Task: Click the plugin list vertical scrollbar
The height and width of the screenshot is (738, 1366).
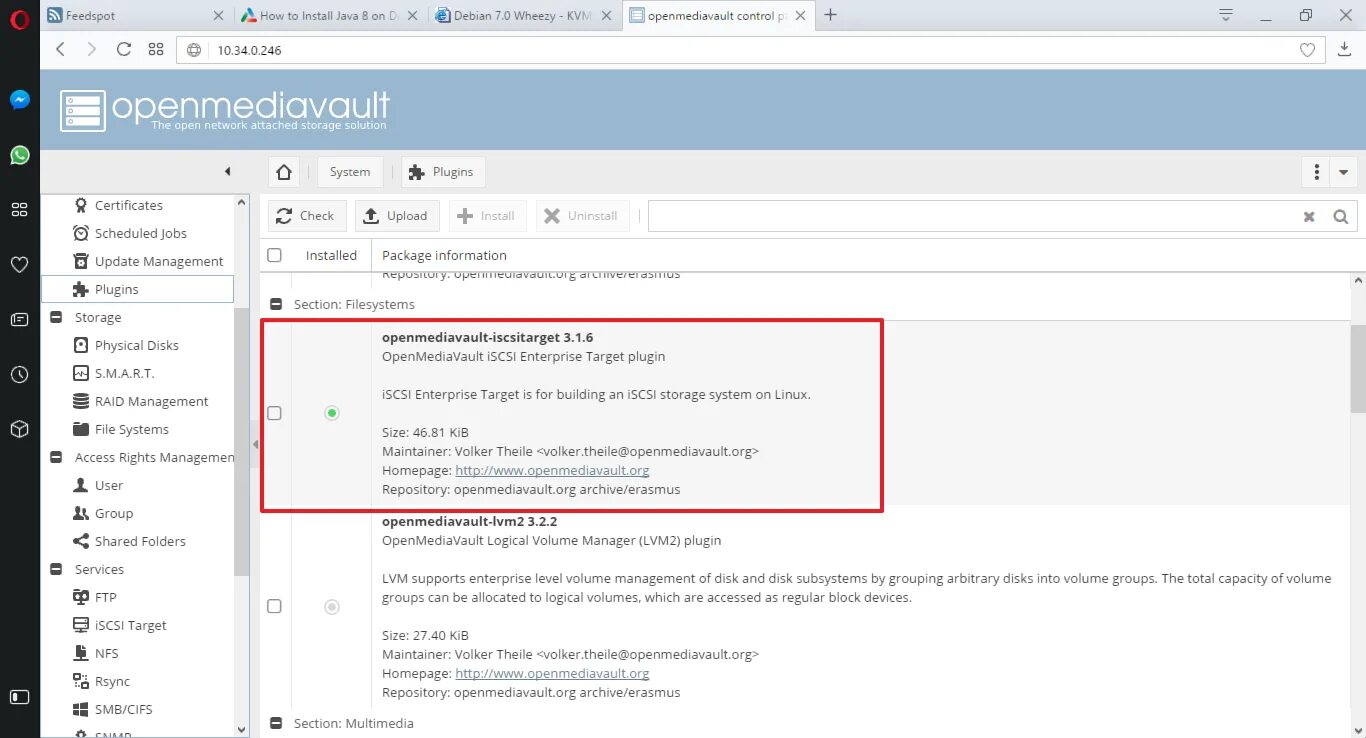Action: point(1357,367)
